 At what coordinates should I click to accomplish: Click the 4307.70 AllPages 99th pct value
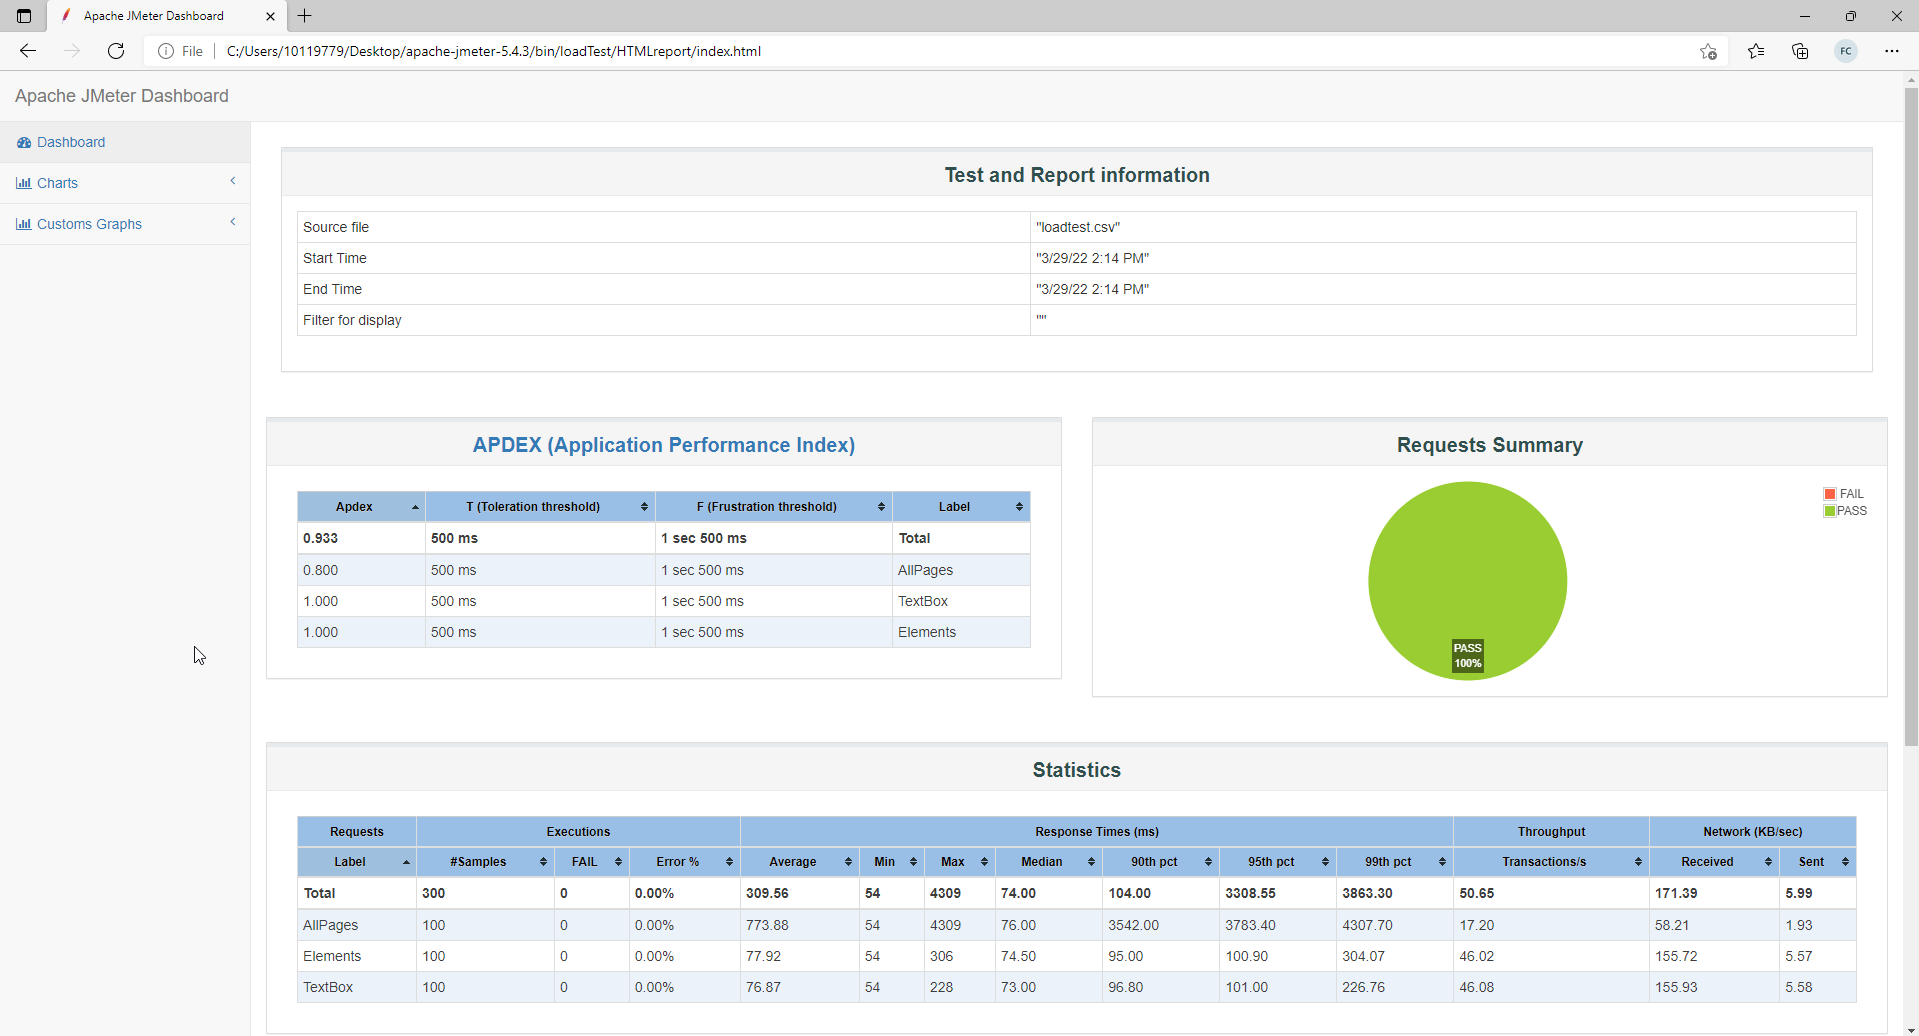click(x=1368, y=925)
